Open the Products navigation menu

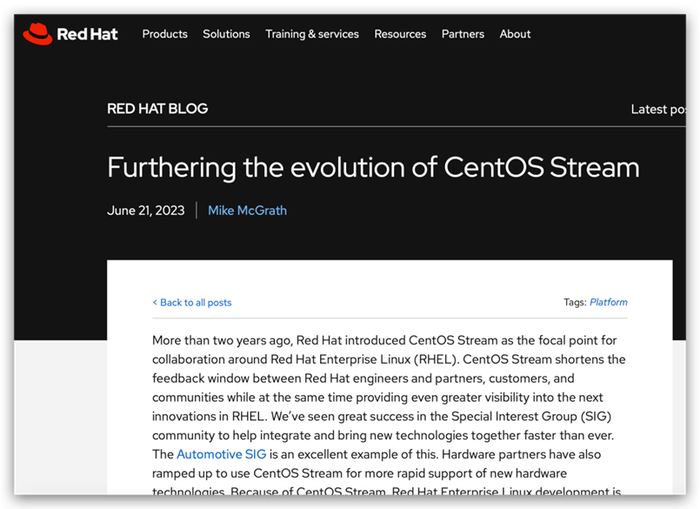pos(165,34)
